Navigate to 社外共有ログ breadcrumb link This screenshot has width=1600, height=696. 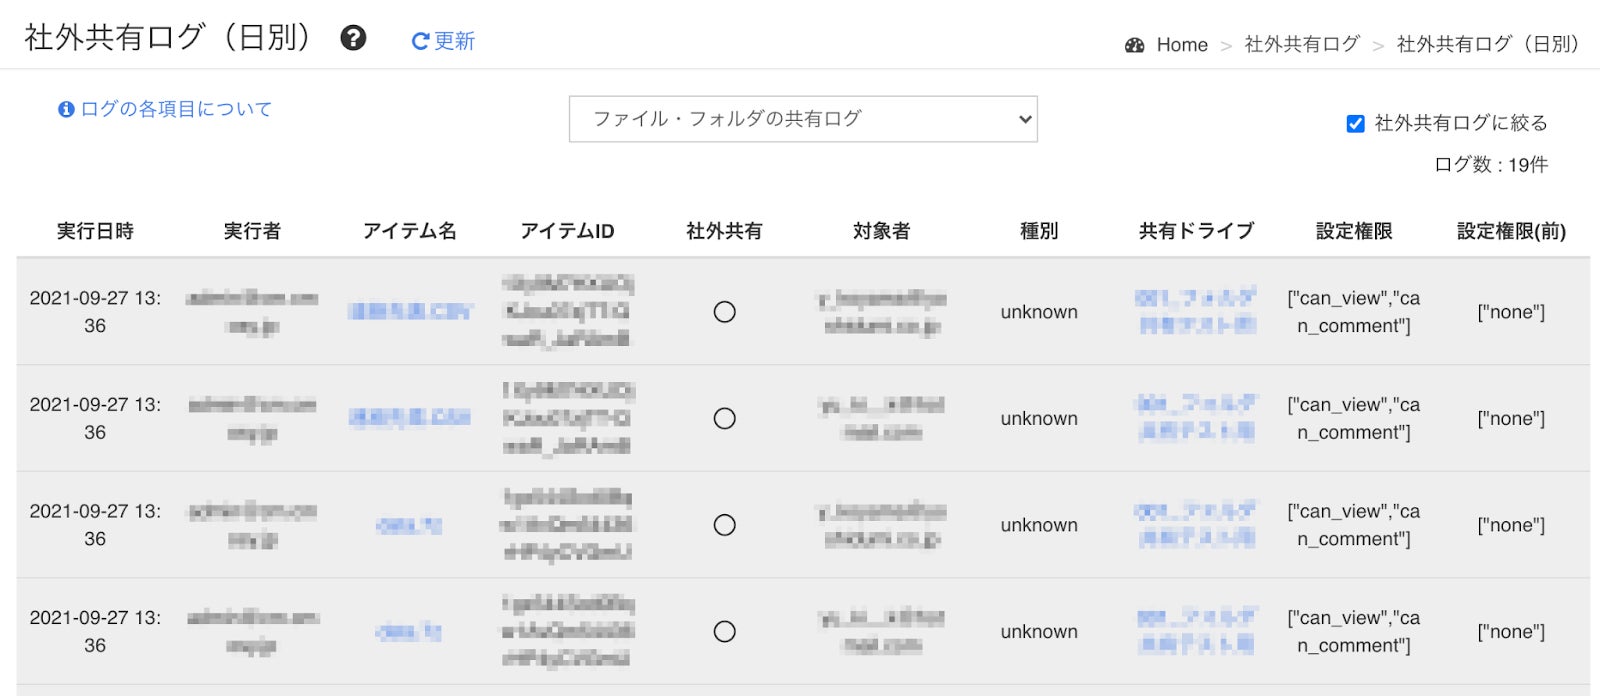(x=1302, y=45)
